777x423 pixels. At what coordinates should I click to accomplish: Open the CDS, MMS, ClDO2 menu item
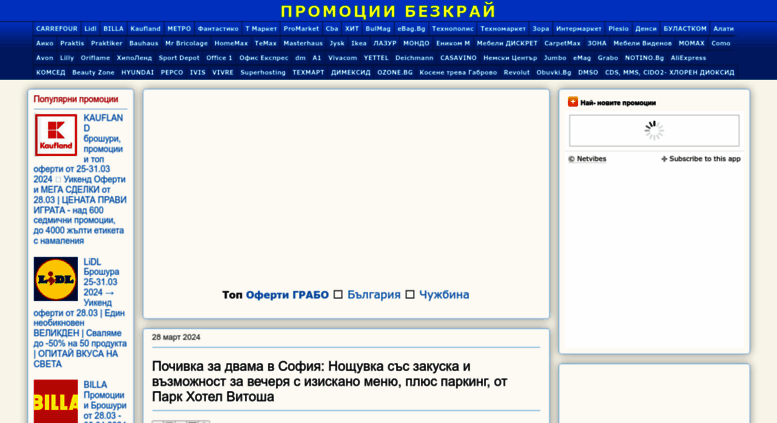669,72
